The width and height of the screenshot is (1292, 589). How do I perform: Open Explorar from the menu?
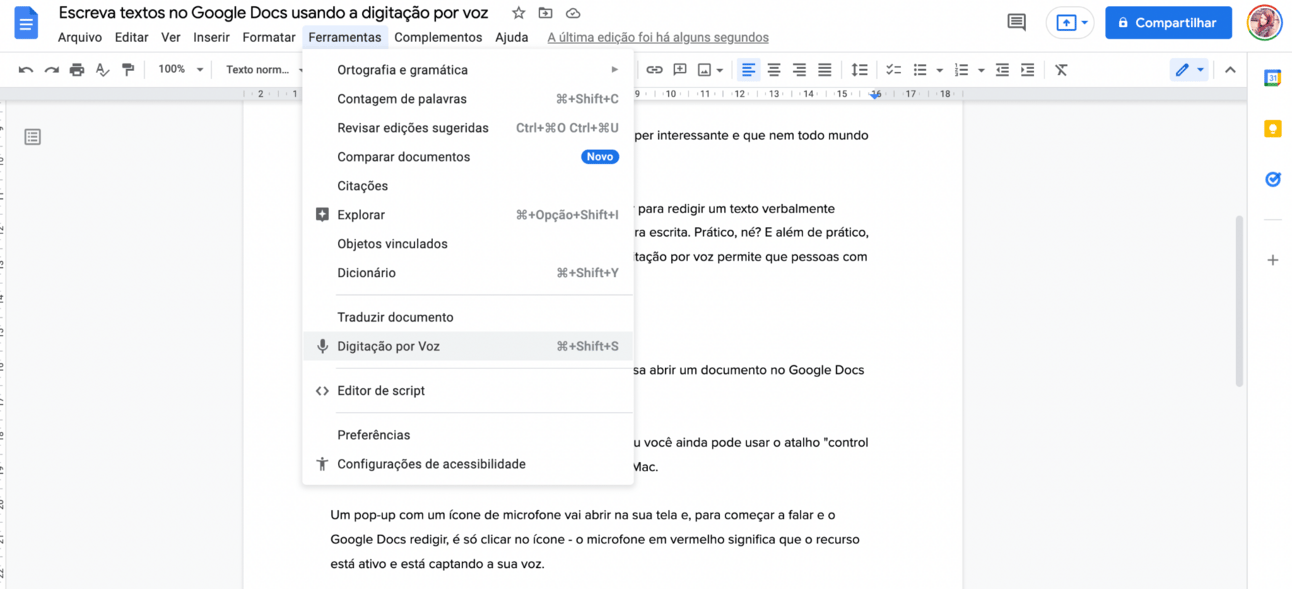[x=468, y=215]
